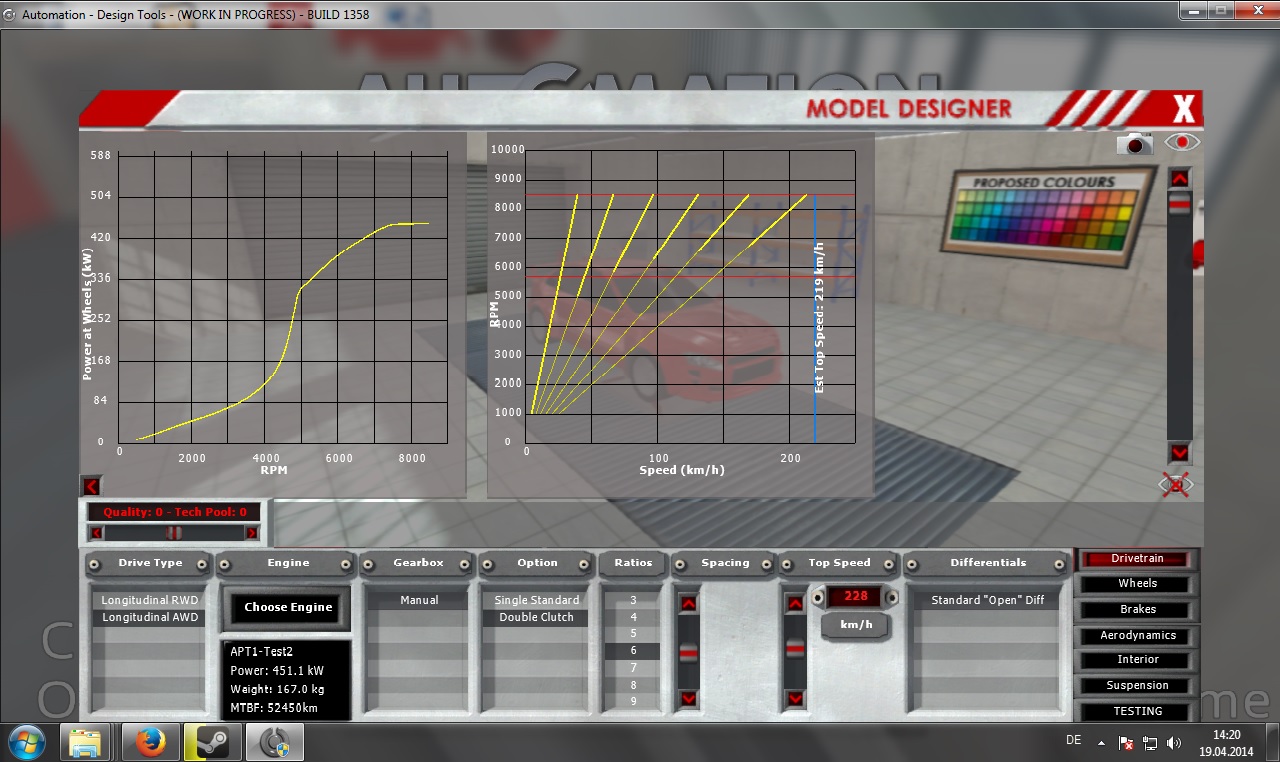The width and height of the screenshot is (1280, 762).
Task: Select 3 in the Ratios list
Action: [633, 600]
